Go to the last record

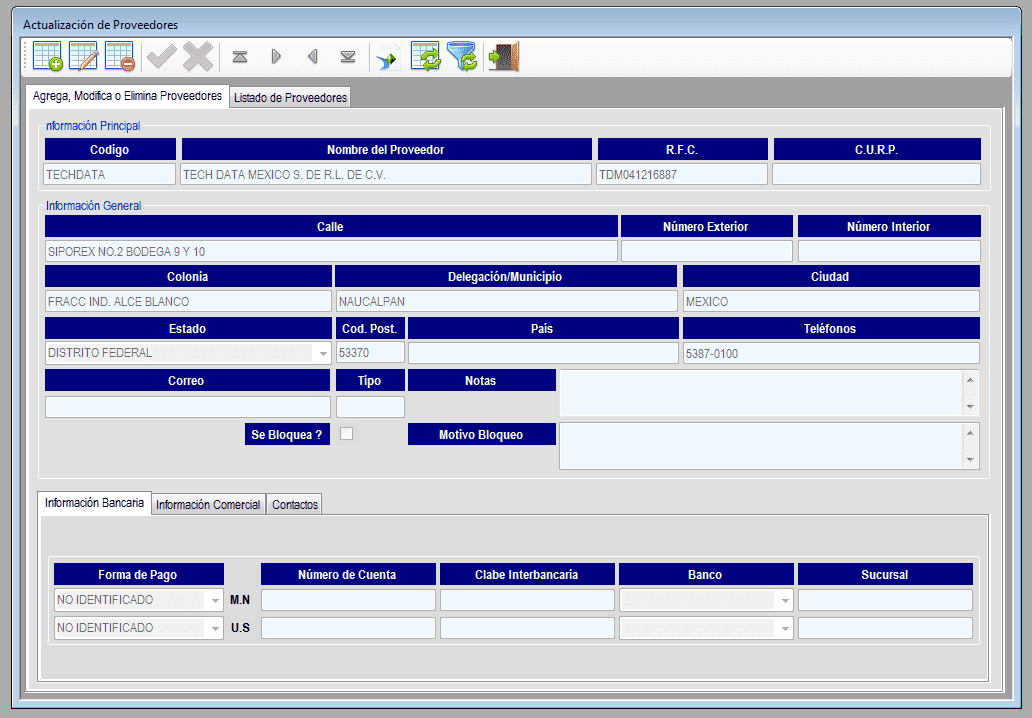tap(348, 57)
